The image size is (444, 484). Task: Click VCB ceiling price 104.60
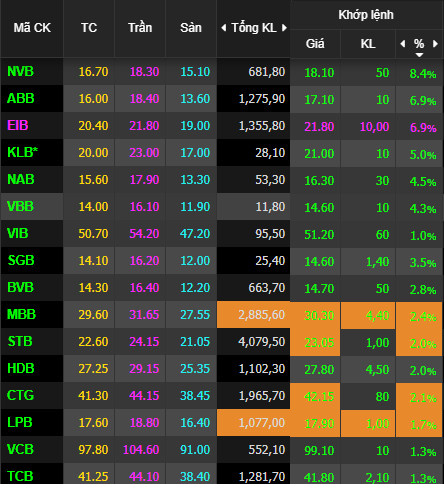141,450
